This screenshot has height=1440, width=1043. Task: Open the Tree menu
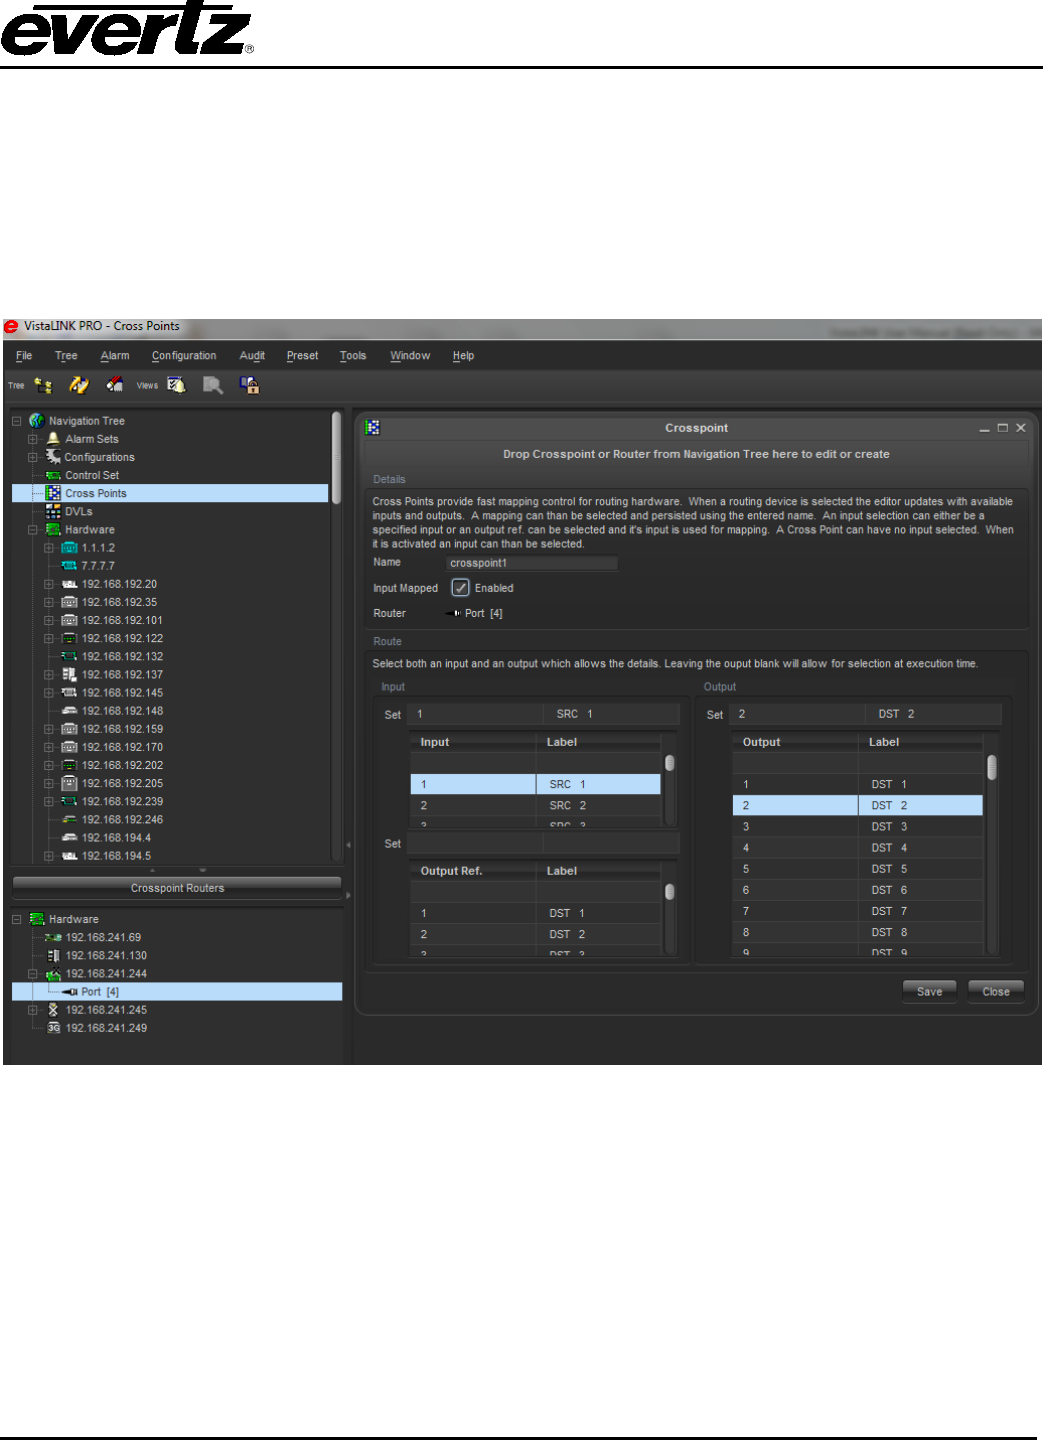pos(66,356)
